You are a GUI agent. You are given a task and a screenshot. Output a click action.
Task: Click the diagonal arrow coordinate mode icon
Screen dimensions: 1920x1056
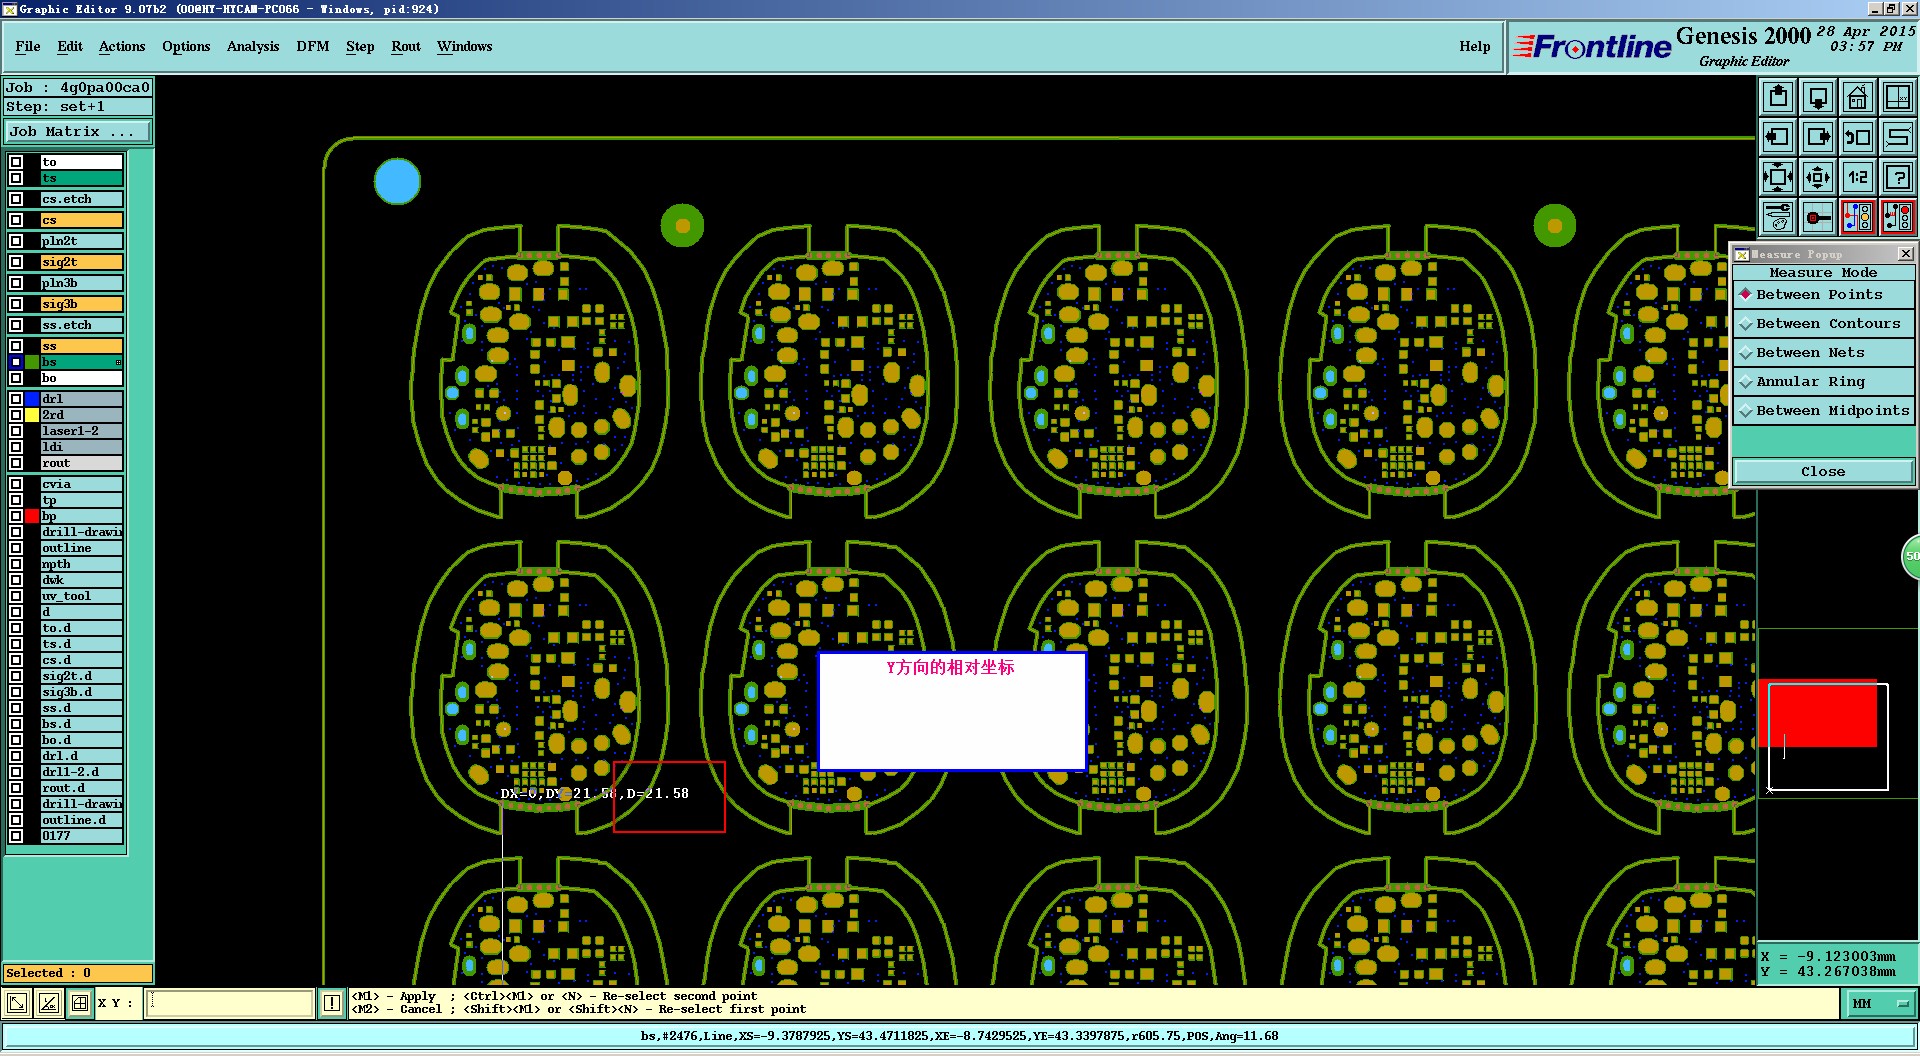pyautogui.click(x=17, y=1003)
